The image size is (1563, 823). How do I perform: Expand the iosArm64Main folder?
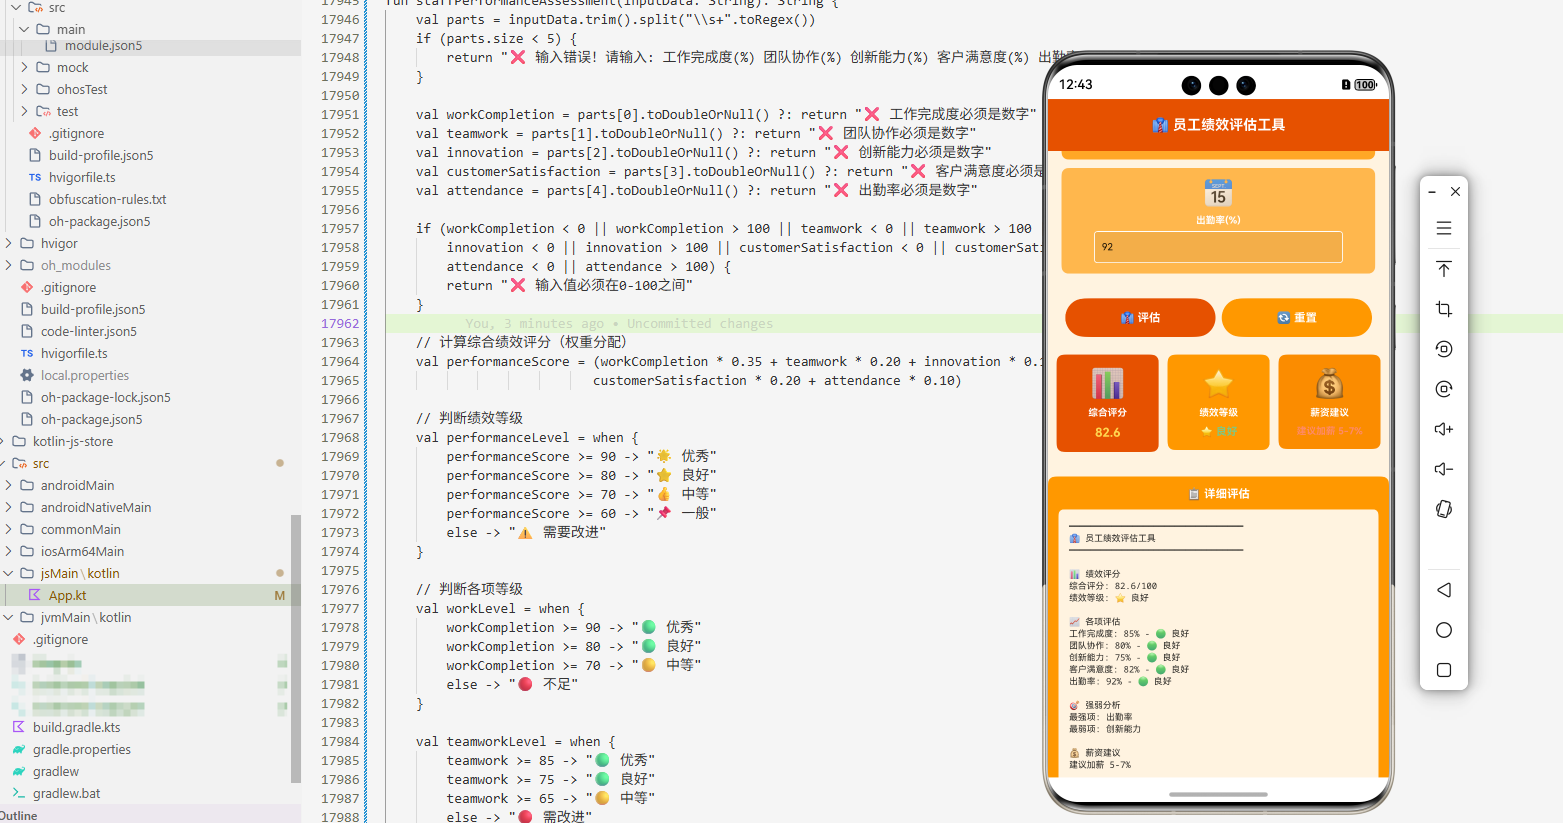(x=8, y=551)
